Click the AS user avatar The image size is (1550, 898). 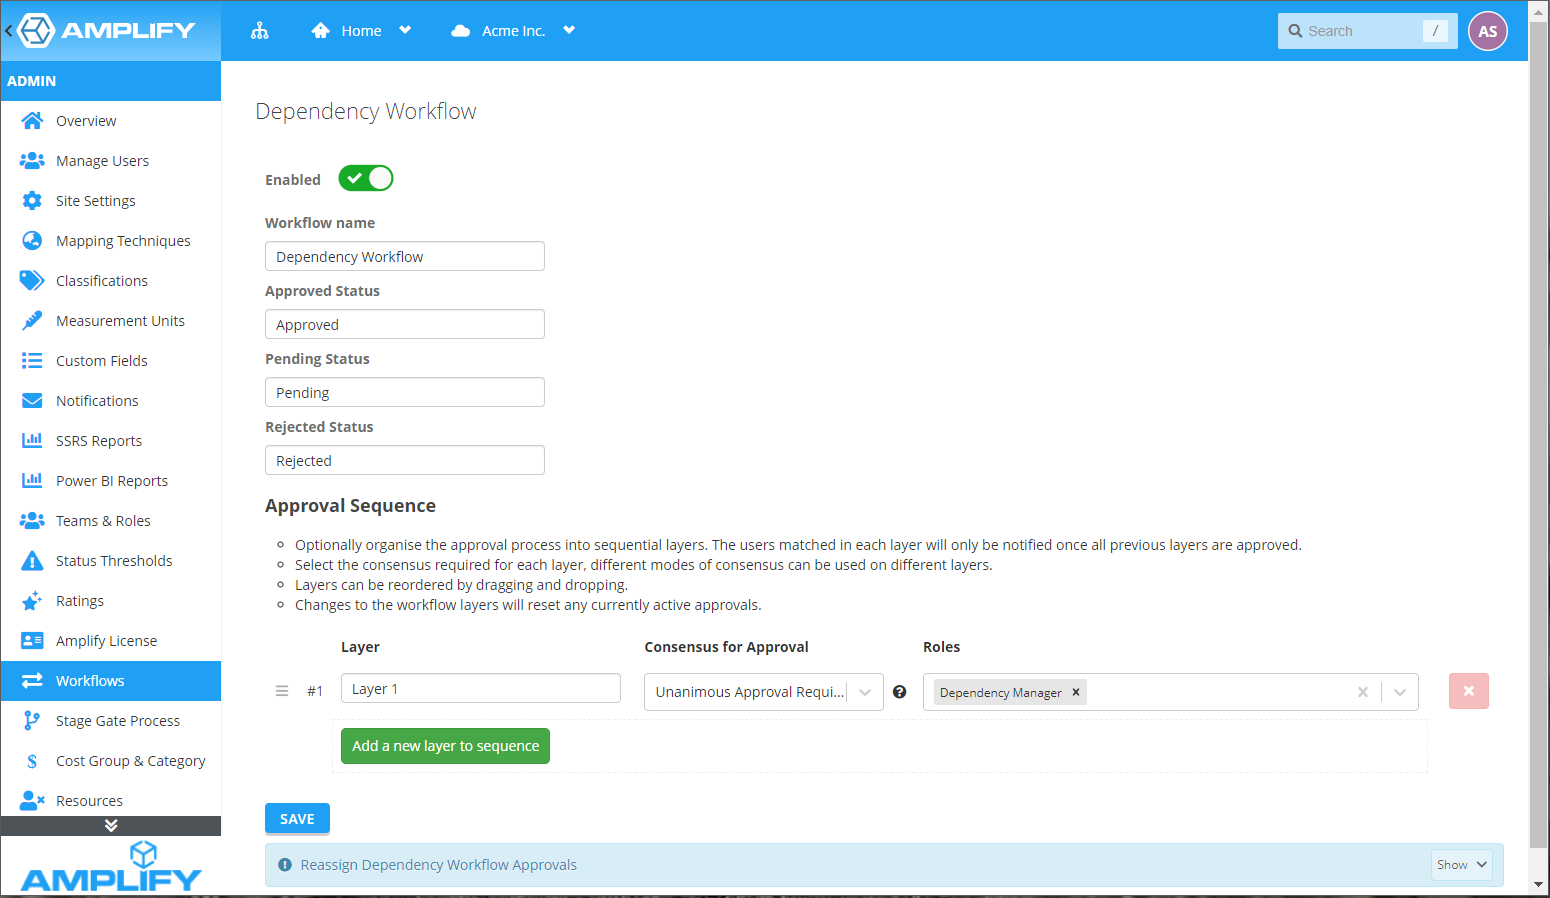pyautogui.click(x=1487, y=30)
